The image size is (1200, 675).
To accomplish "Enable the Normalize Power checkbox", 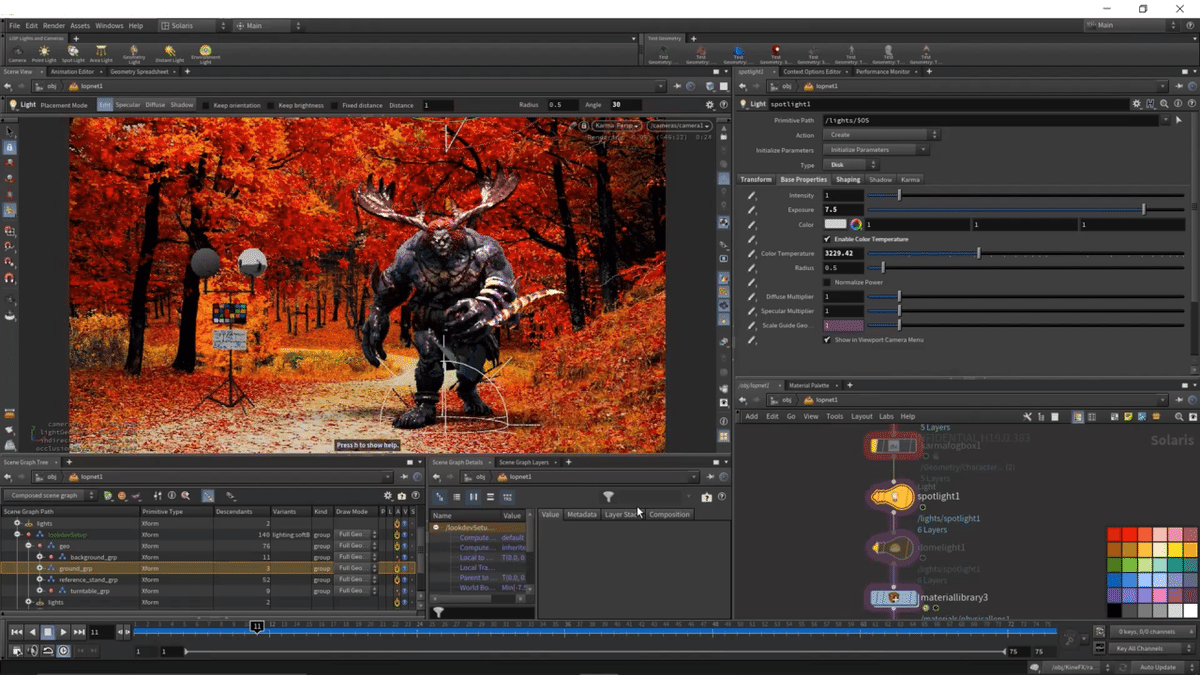I will [827, 282].
